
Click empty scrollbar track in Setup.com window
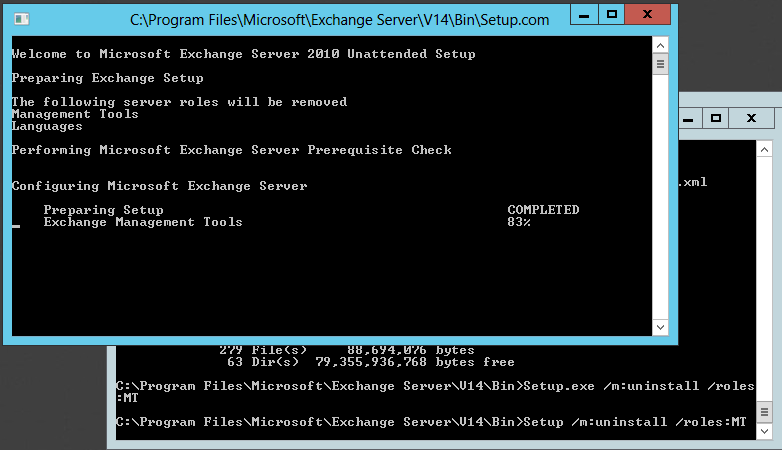[x=660, y=200]
